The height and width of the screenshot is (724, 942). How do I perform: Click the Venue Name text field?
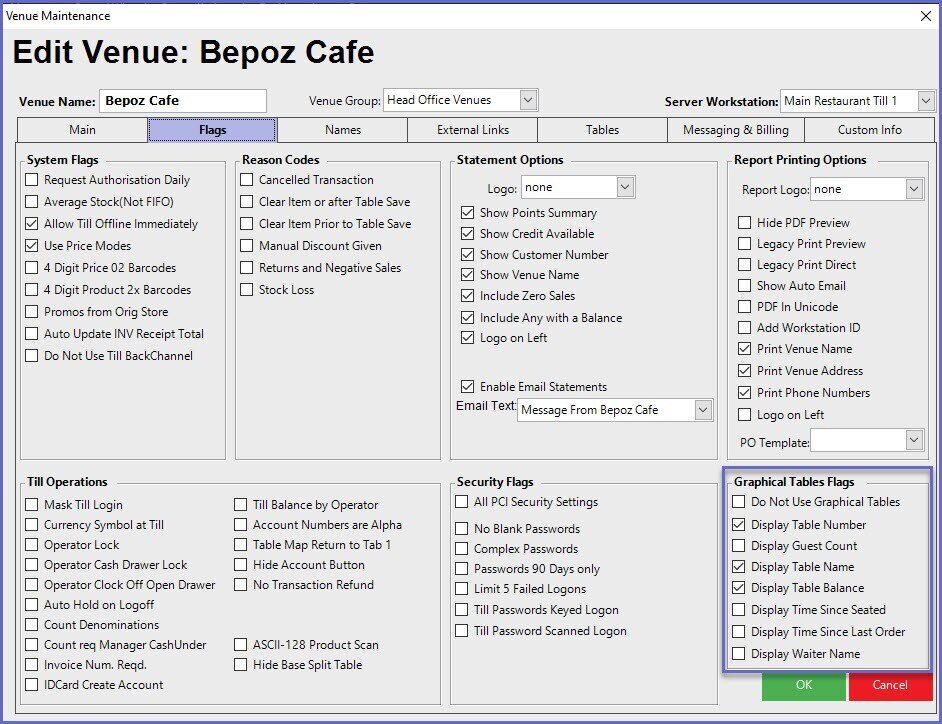183,101
